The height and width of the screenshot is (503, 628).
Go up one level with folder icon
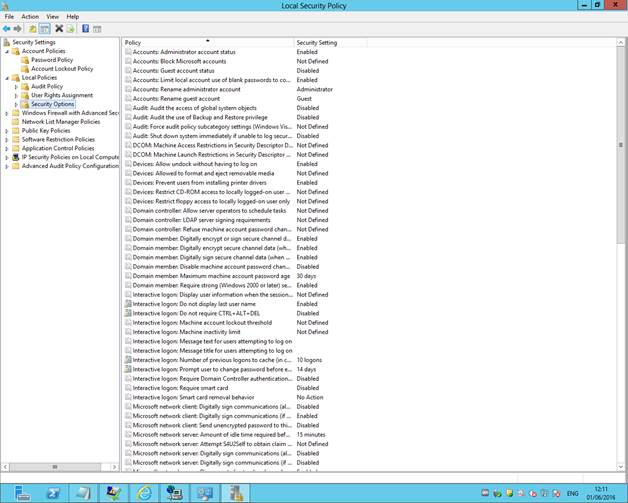(x=32, y=28)
